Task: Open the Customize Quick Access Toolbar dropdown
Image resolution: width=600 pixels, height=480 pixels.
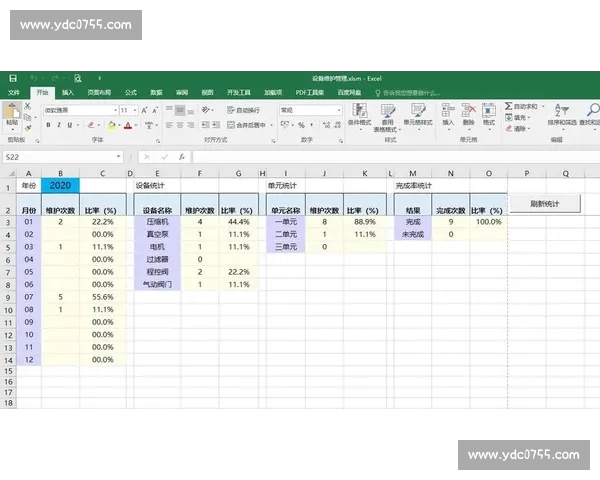Action: tap(99, 78)
